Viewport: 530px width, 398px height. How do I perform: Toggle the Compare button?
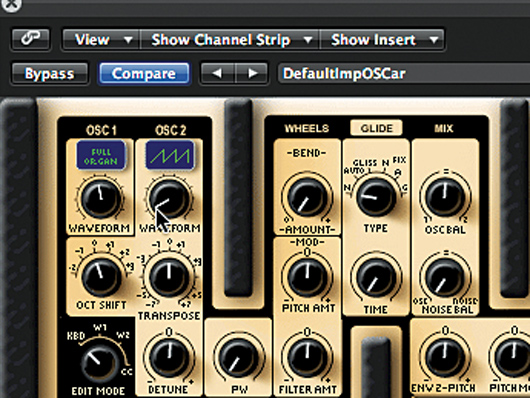[x=144, y=73]
